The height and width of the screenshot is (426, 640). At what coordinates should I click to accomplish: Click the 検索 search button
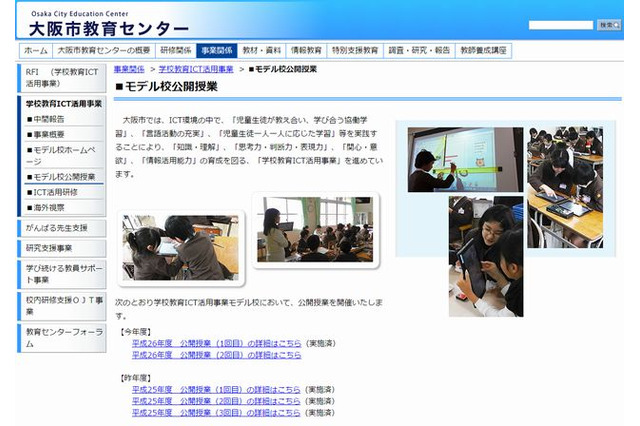609,25
